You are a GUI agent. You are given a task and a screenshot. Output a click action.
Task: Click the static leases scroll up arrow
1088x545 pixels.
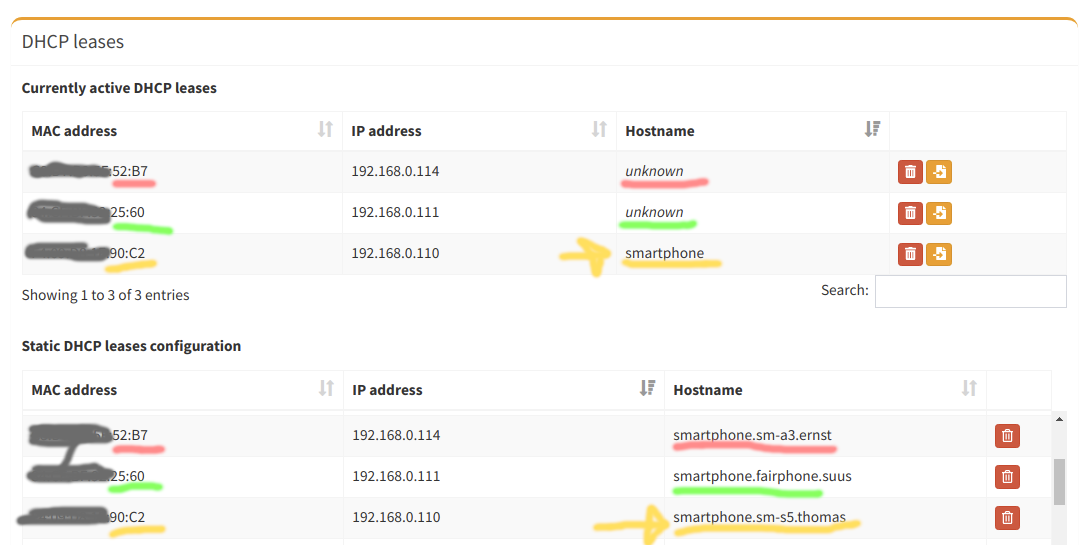click(1059, 419)
